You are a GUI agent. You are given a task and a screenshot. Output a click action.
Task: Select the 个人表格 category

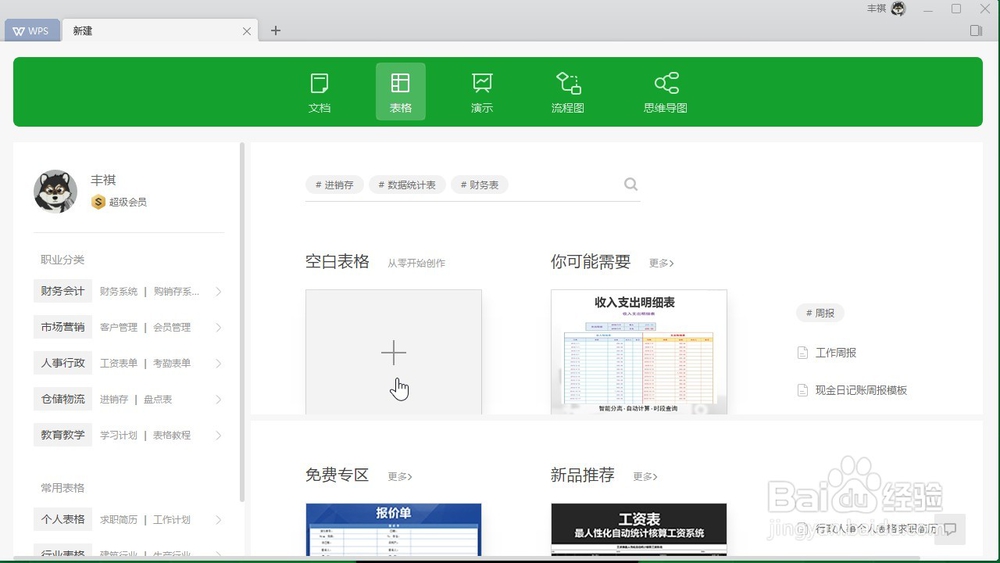click(x=62, y=519)
